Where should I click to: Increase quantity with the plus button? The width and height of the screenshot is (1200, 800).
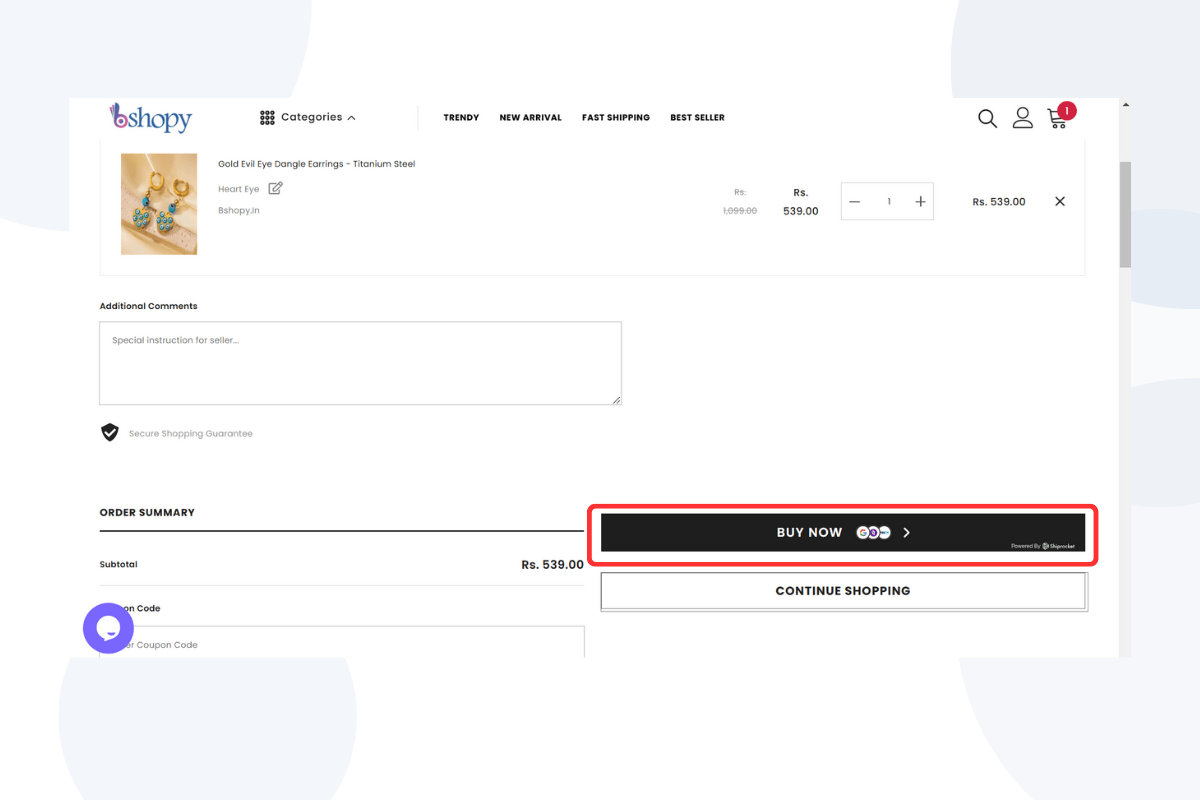920,202
